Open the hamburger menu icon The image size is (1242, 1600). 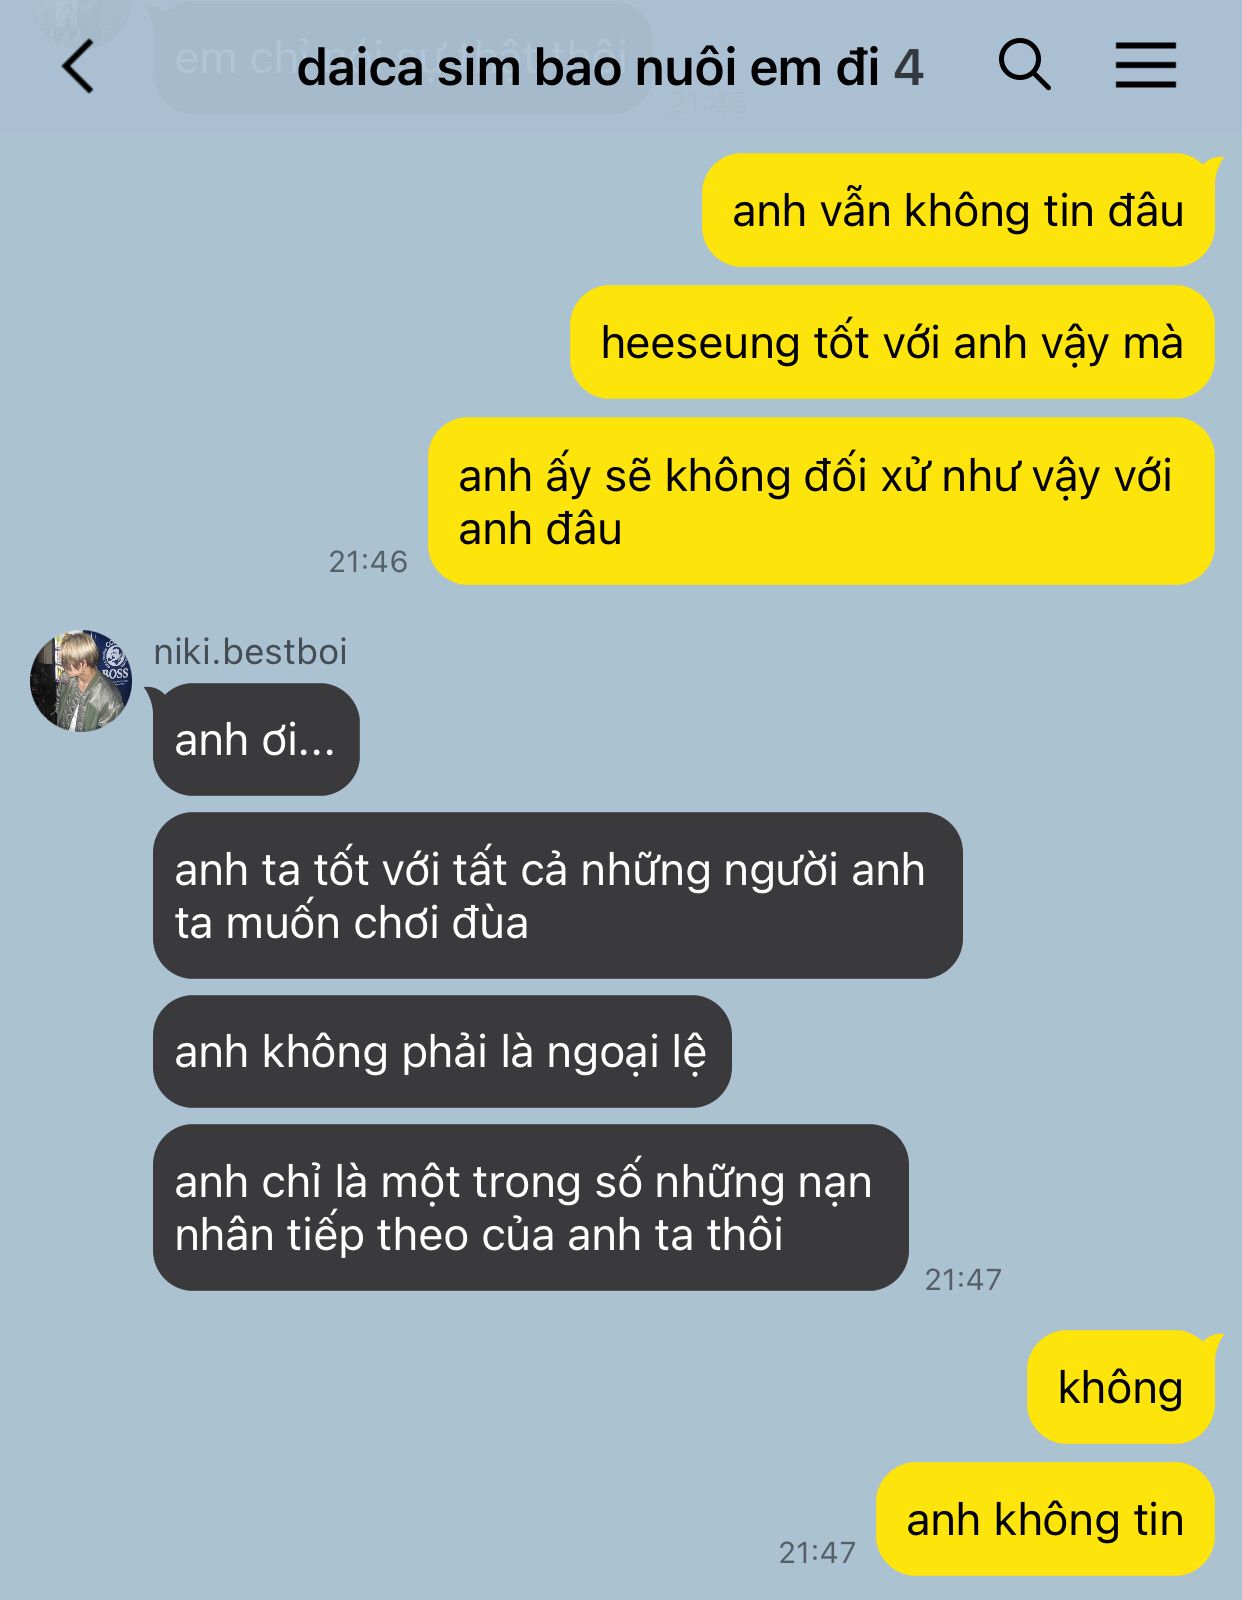pyautogui.click(x=1146, y=65)
